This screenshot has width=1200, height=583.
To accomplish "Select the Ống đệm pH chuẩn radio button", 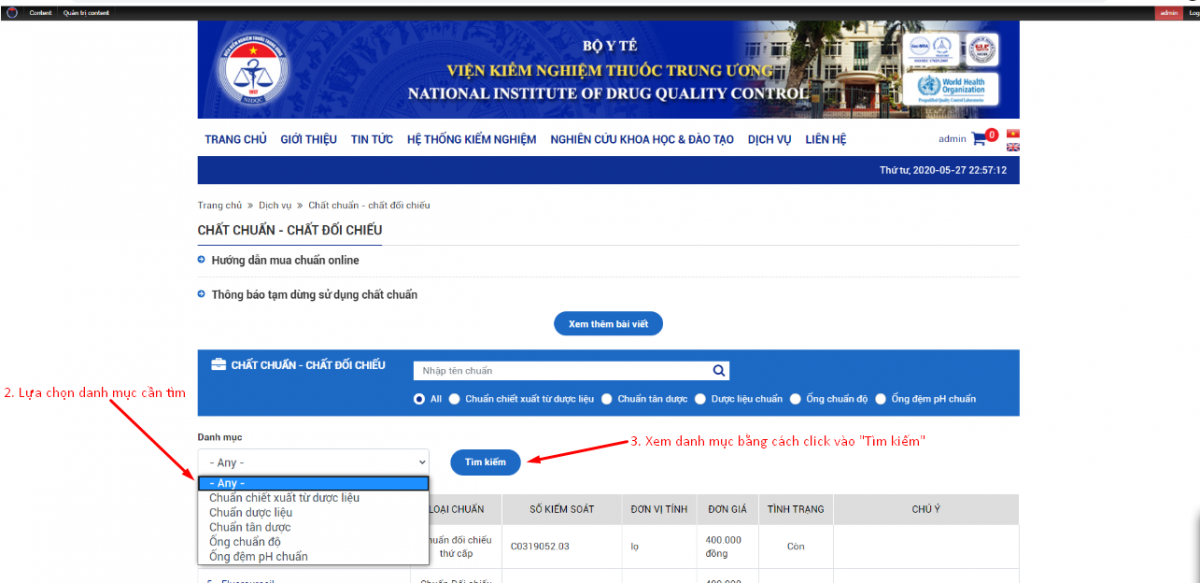I will (881, 399).
